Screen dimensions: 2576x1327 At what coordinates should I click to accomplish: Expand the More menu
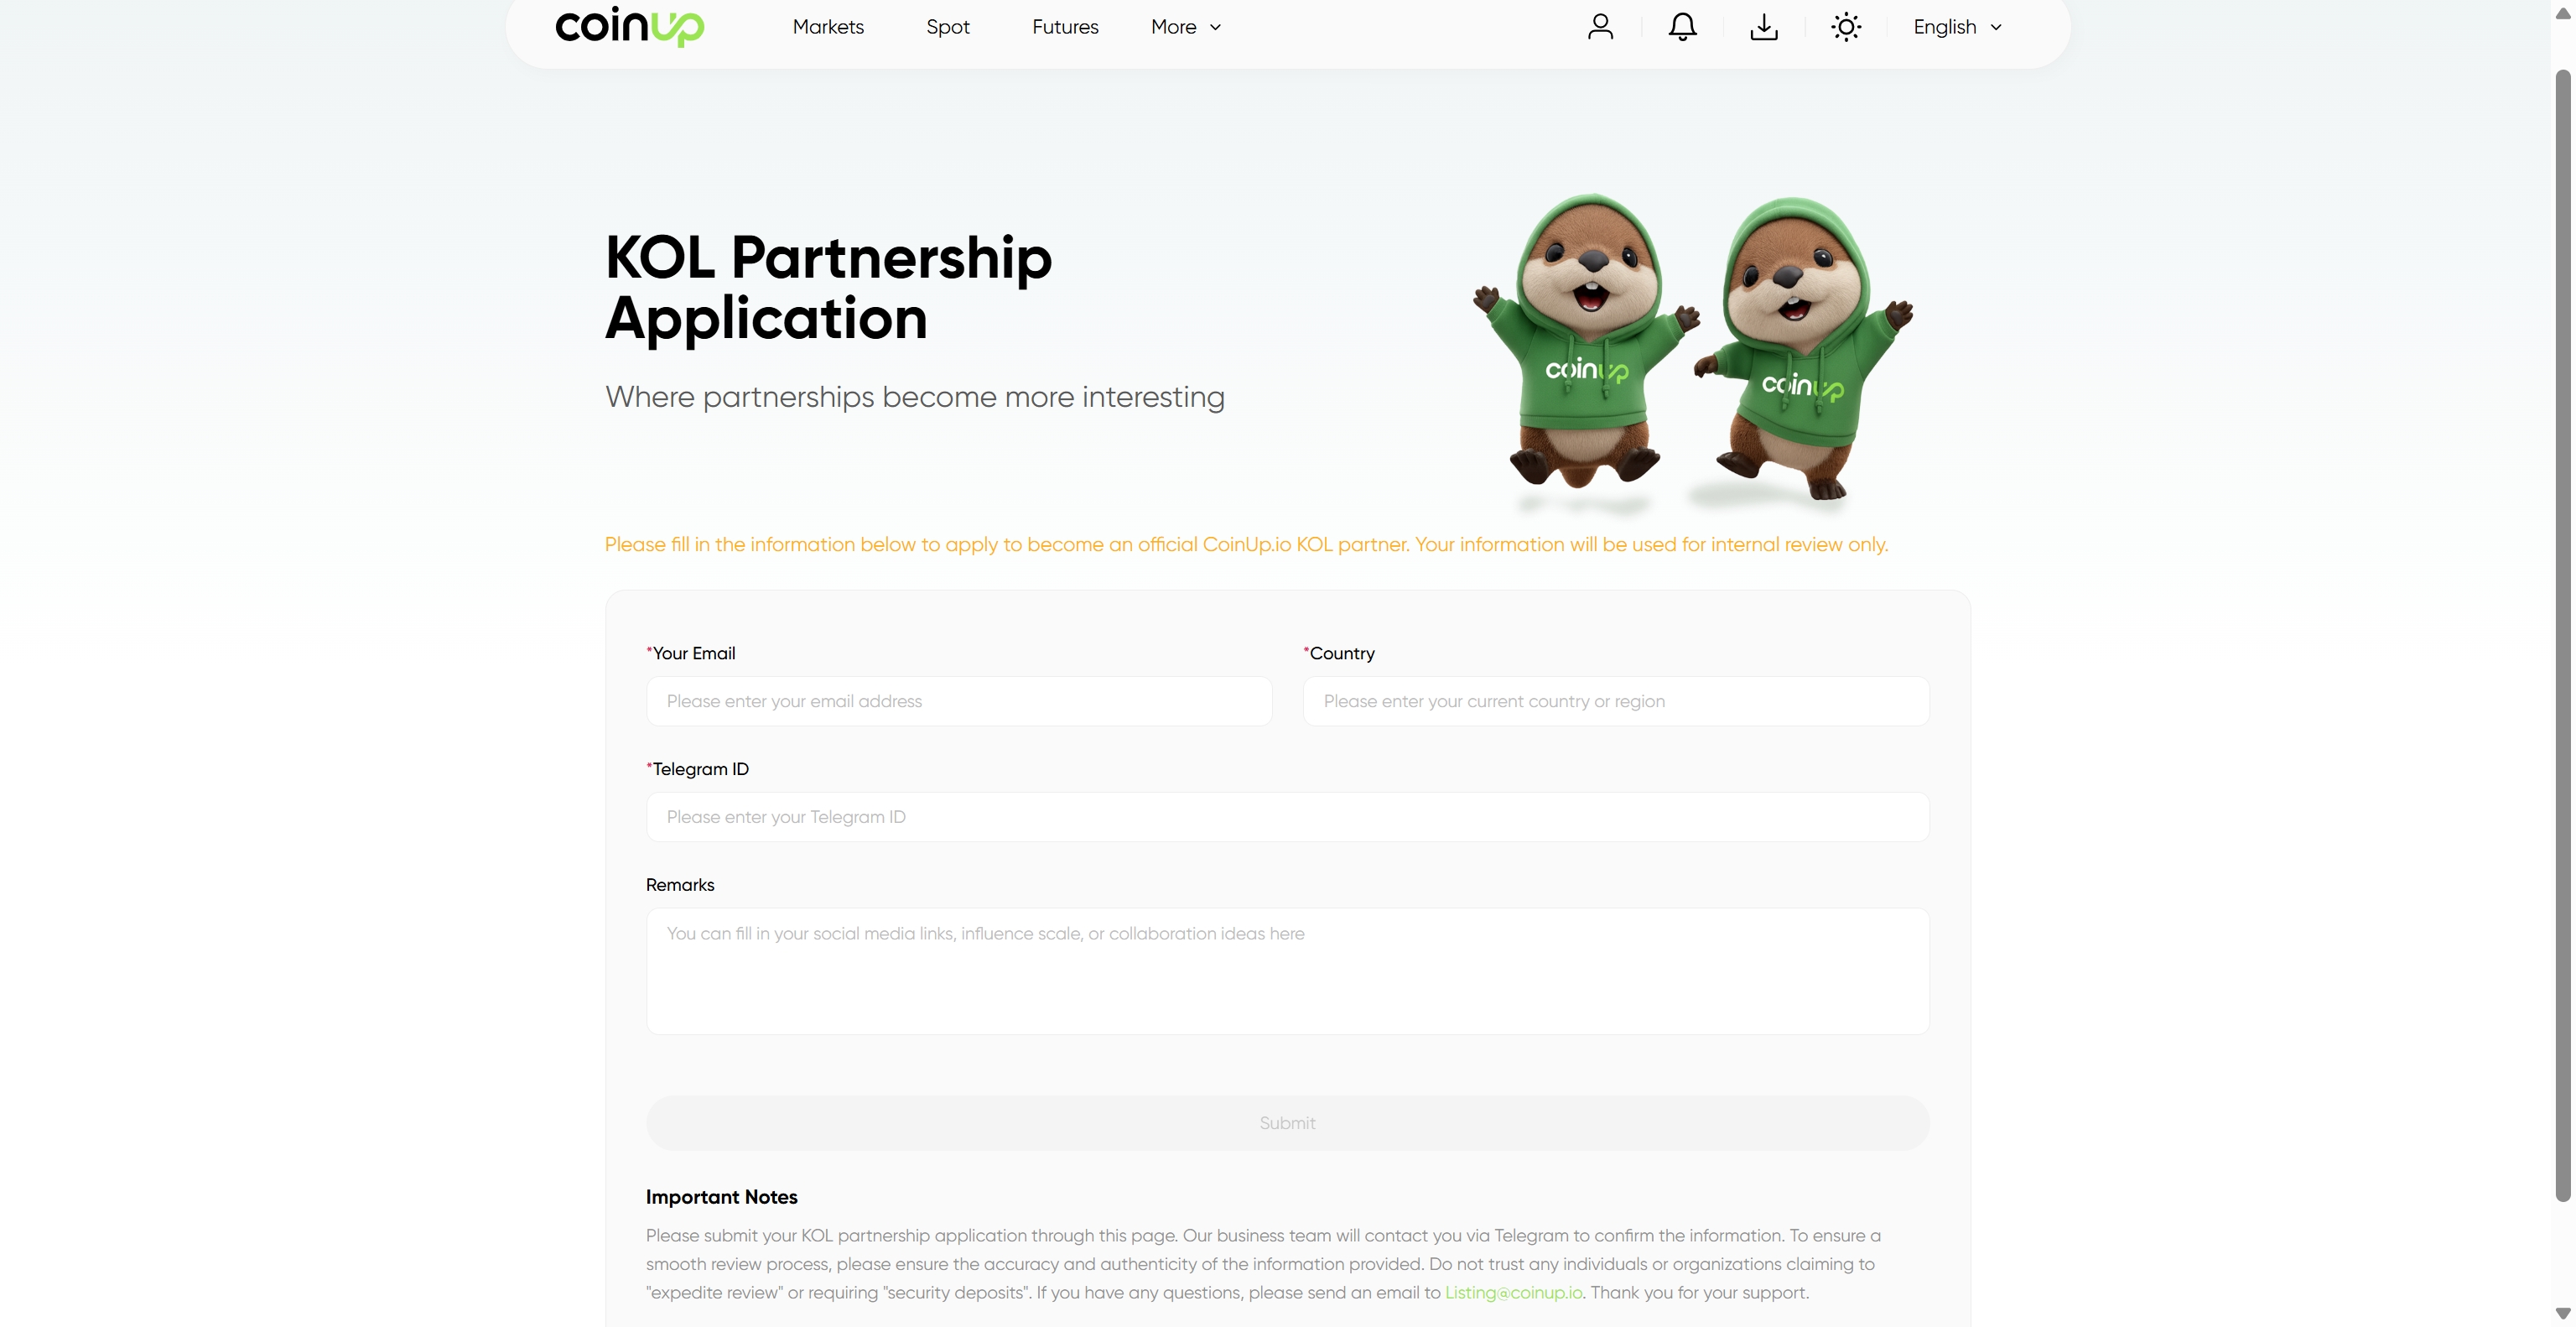(1186, 27)
